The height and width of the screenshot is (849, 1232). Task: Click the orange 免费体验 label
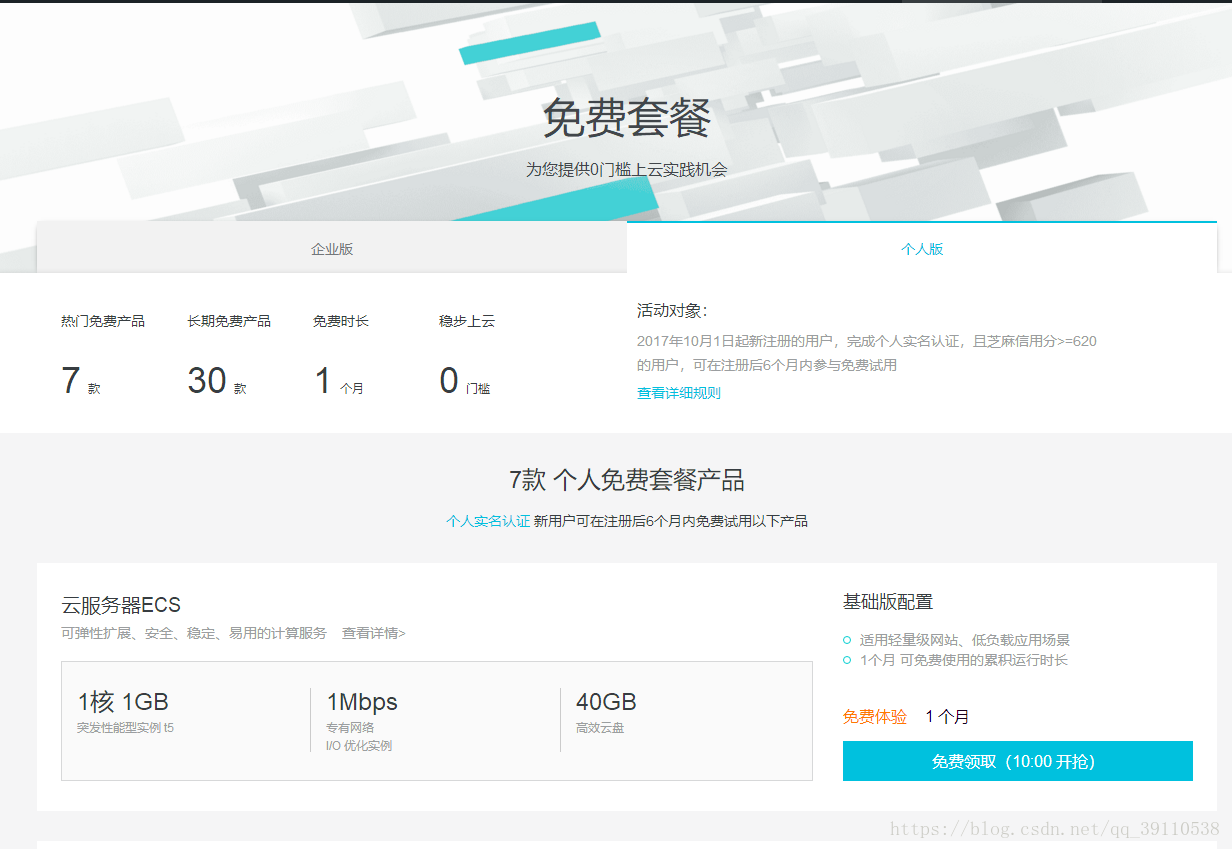pos(875,717)
